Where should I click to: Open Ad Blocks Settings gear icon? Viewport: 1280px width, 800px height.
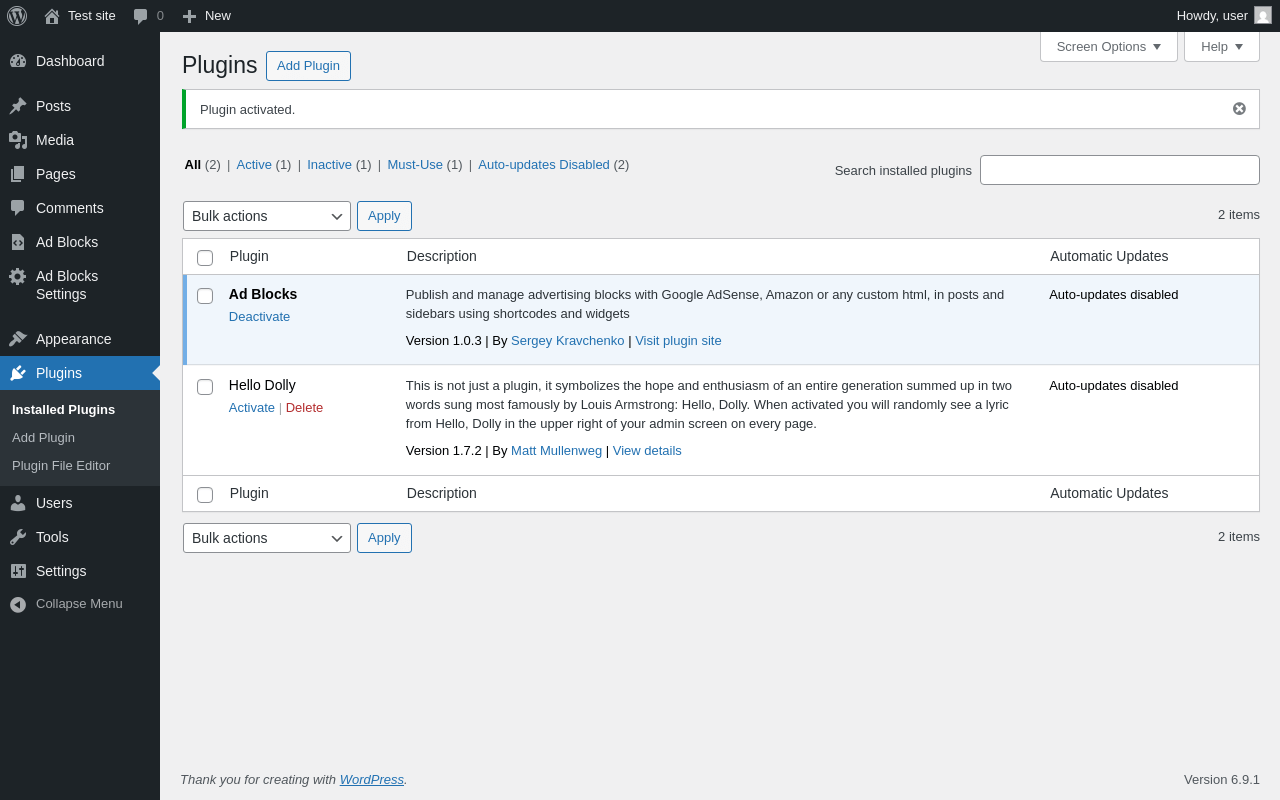click(x=18, y=277)
